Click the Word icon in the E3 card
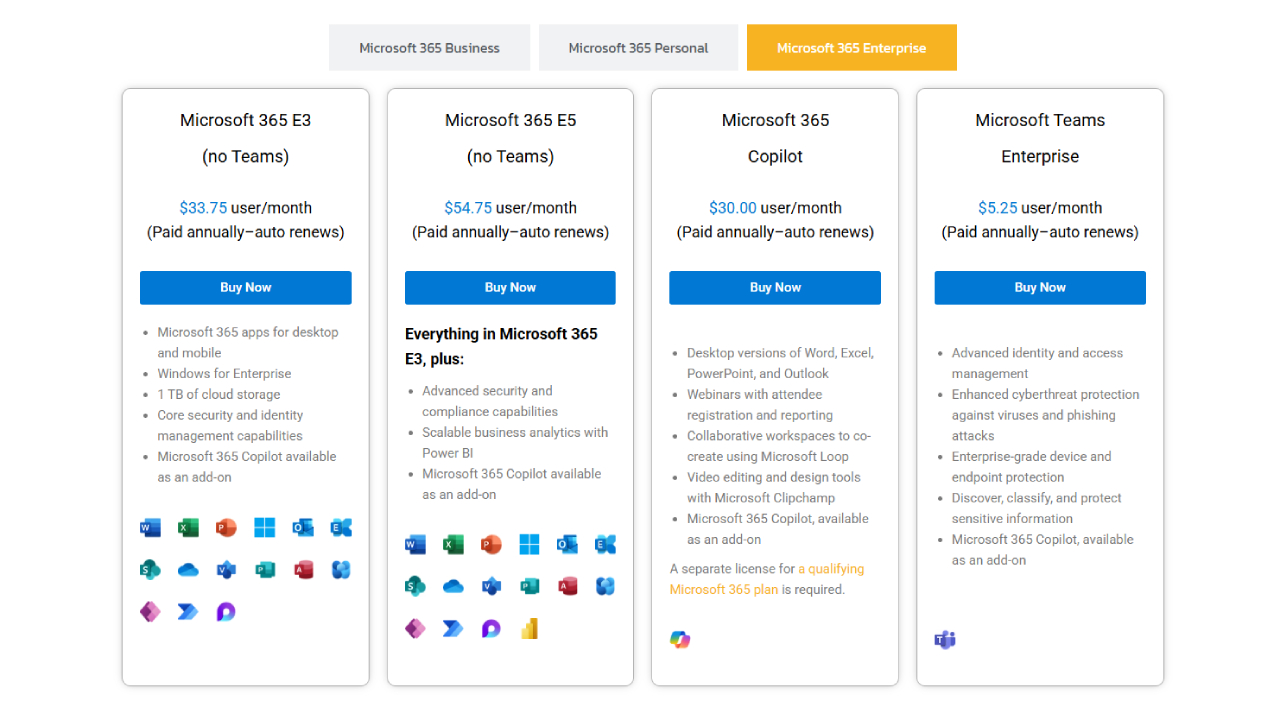This screenshot has width=1280, height=720. point(150,527)
